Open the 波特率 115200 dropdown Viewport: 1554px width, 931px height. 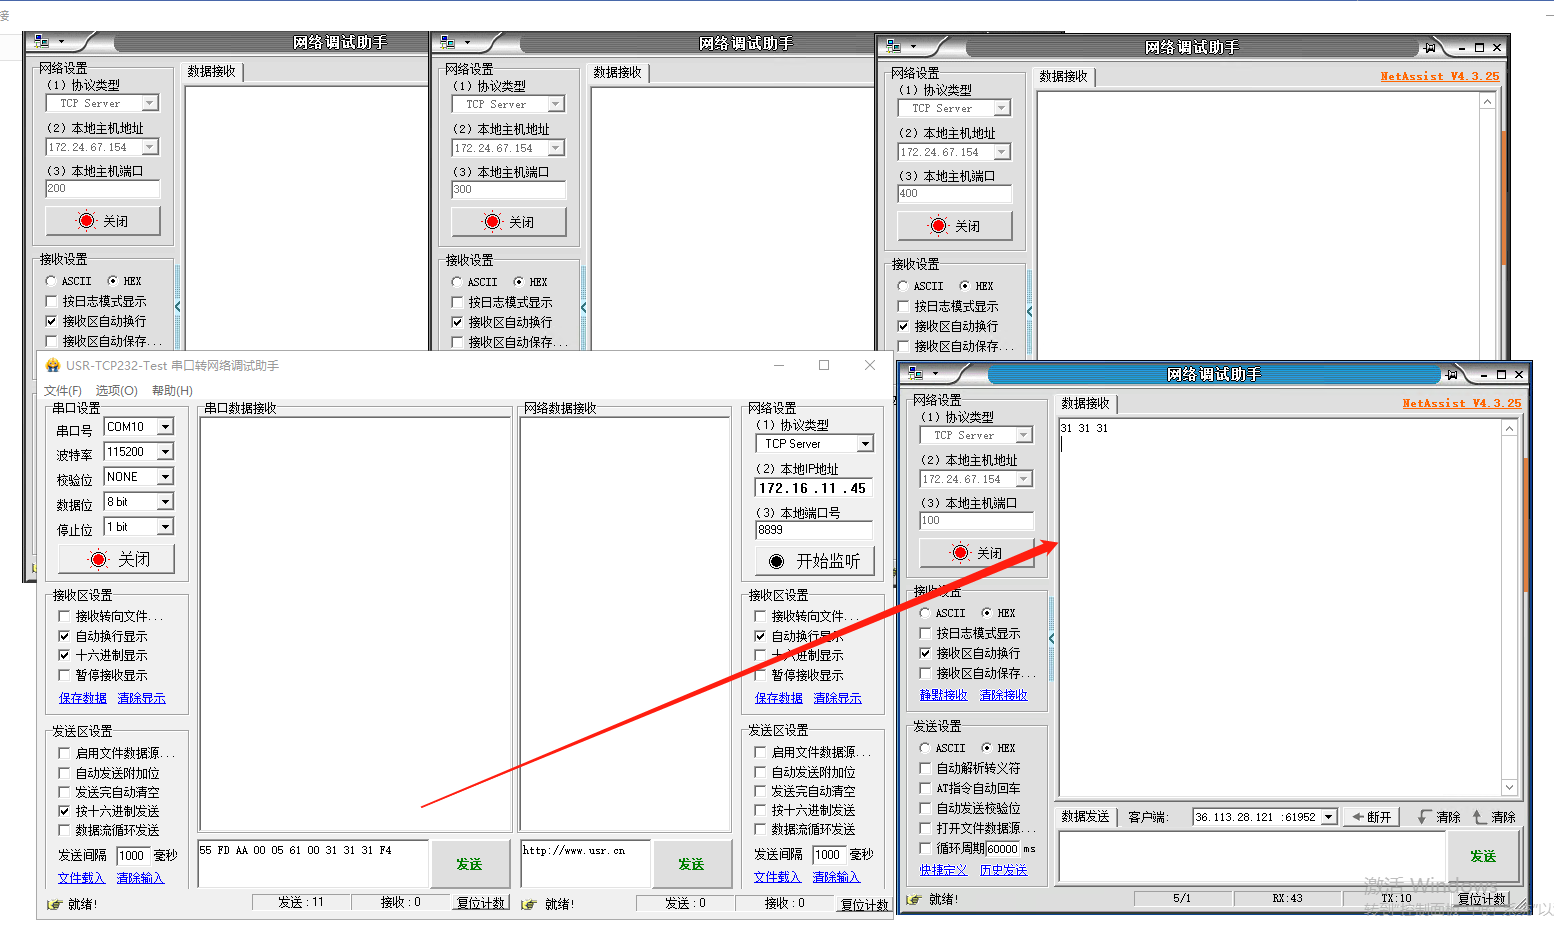[x=166, y=452]
